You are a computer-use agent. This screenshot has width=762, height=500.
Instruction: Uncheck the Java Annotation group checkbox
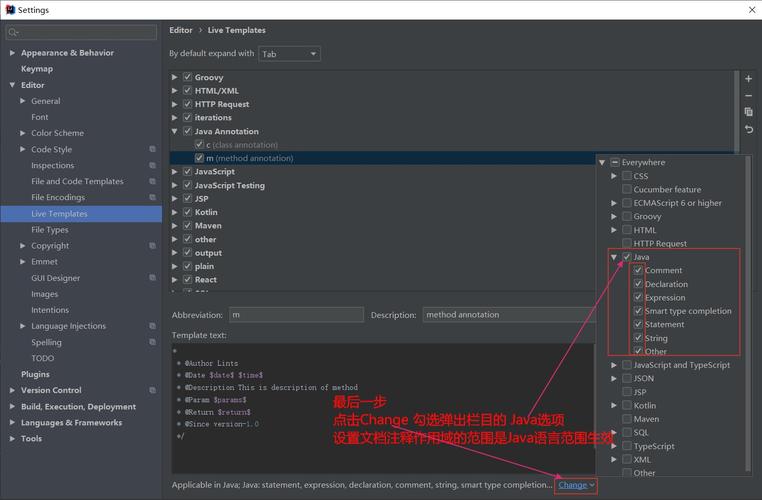click(188, 131)
